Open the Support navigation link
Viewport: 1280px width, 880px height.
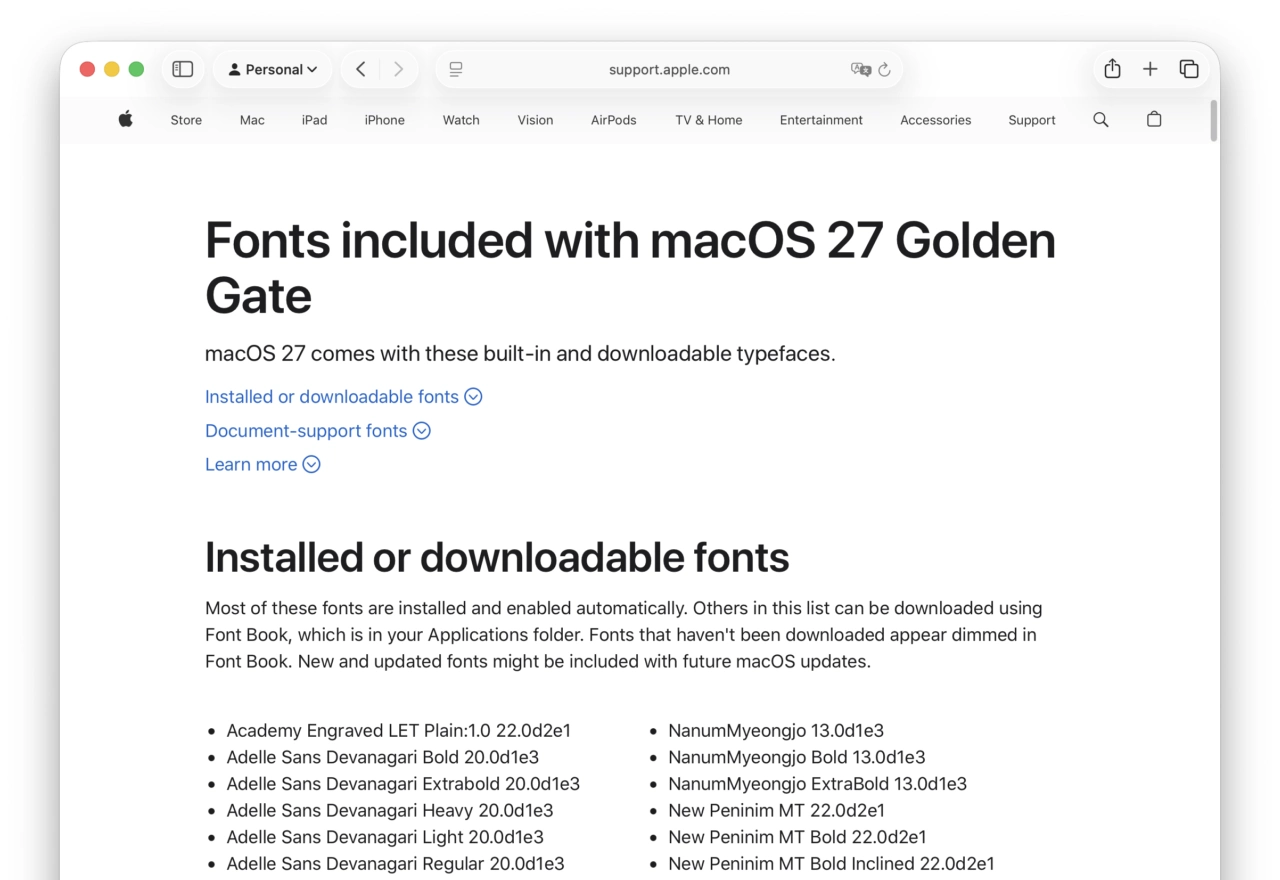point(1032,120)
